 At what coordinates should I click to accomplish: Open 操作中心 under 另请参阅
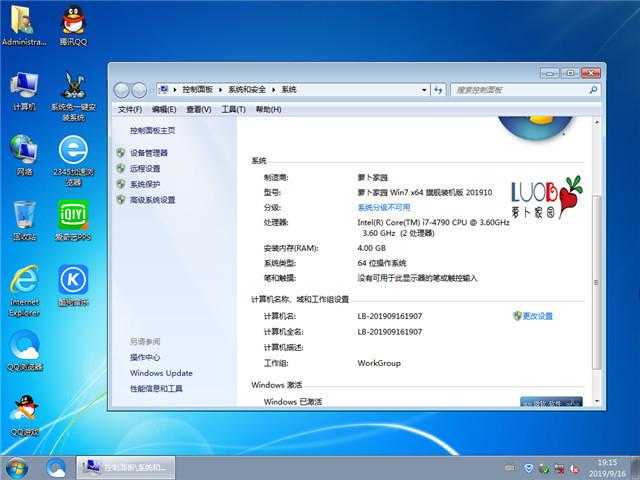pos(145,358)
